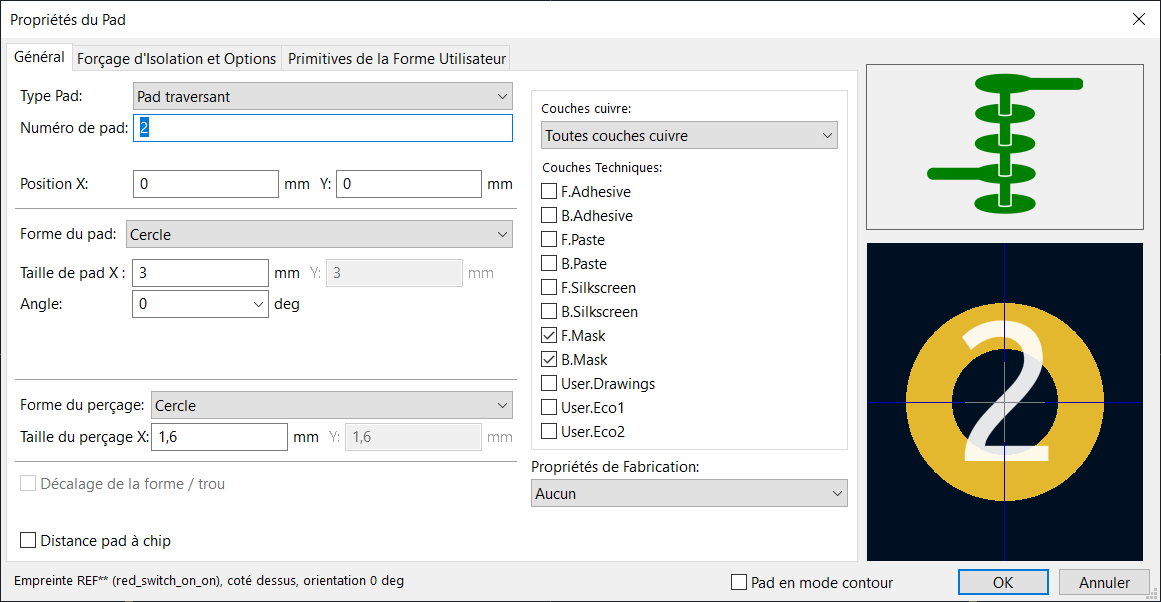The image size is (1161, 602).
Task: Open Propriétés de Fabrication dropdown
Action: tap(688, 493)
